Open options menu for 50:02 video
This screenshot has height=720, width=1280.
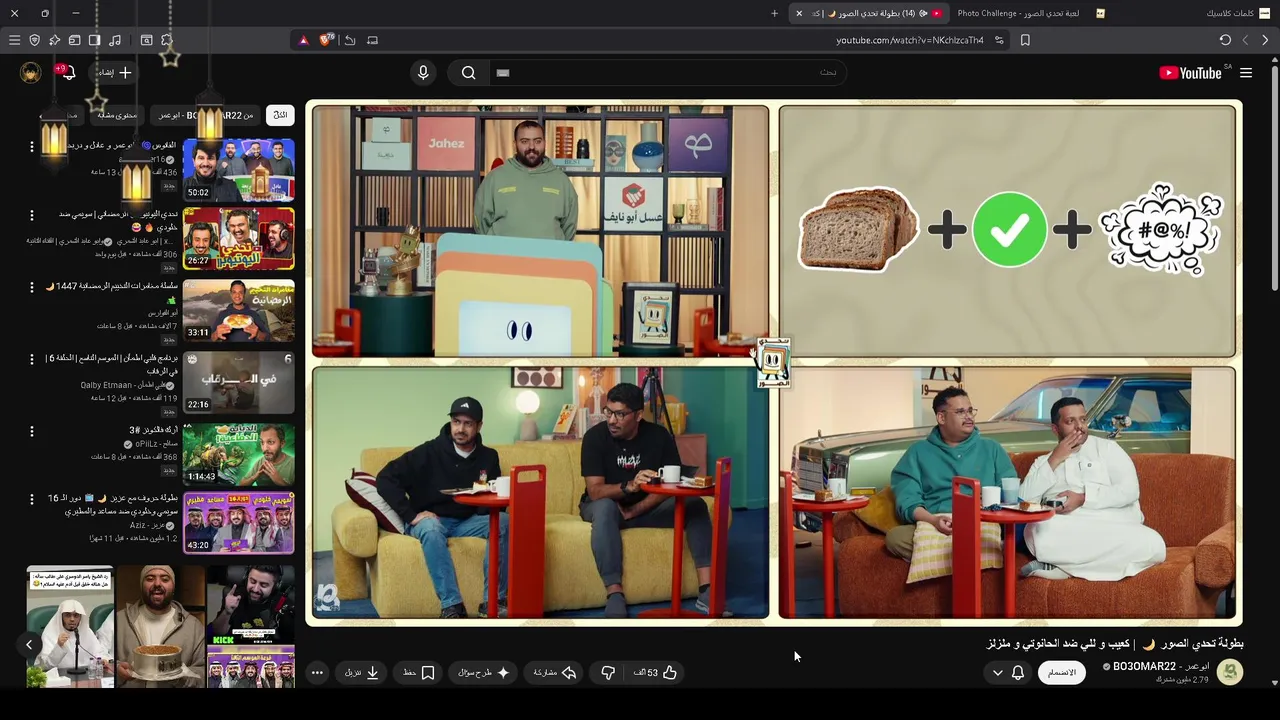pos(31,146)
